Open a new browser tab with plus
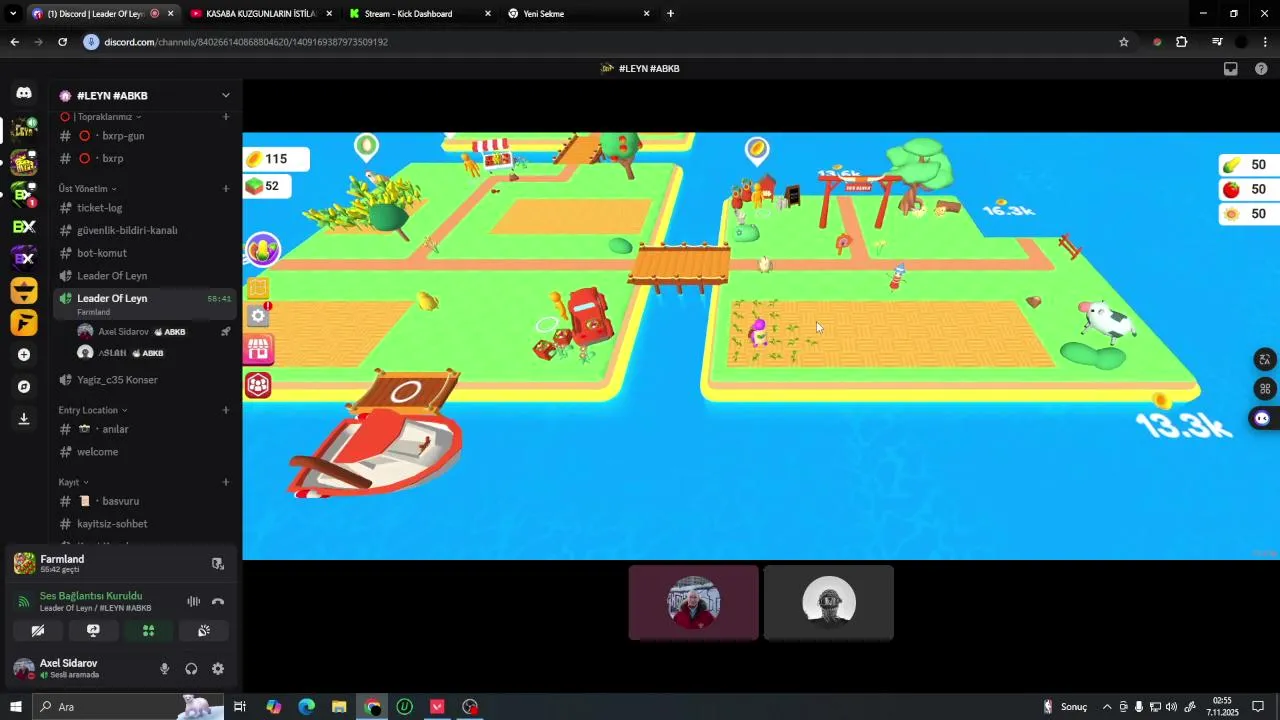This screenshot has height=720, width=1280. pyautogui.click(x=670, y=14)
